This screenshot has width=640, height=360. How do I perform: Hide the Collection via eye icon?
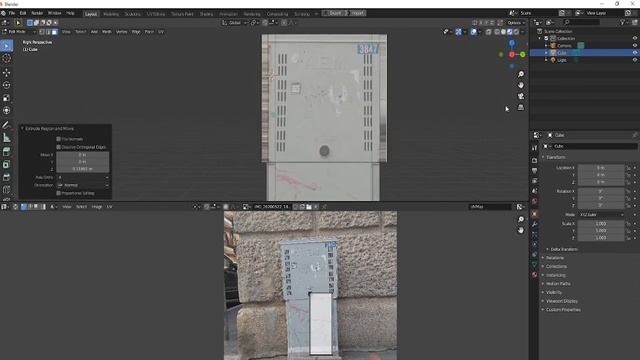pyautogui.click(x=635, y=38)
